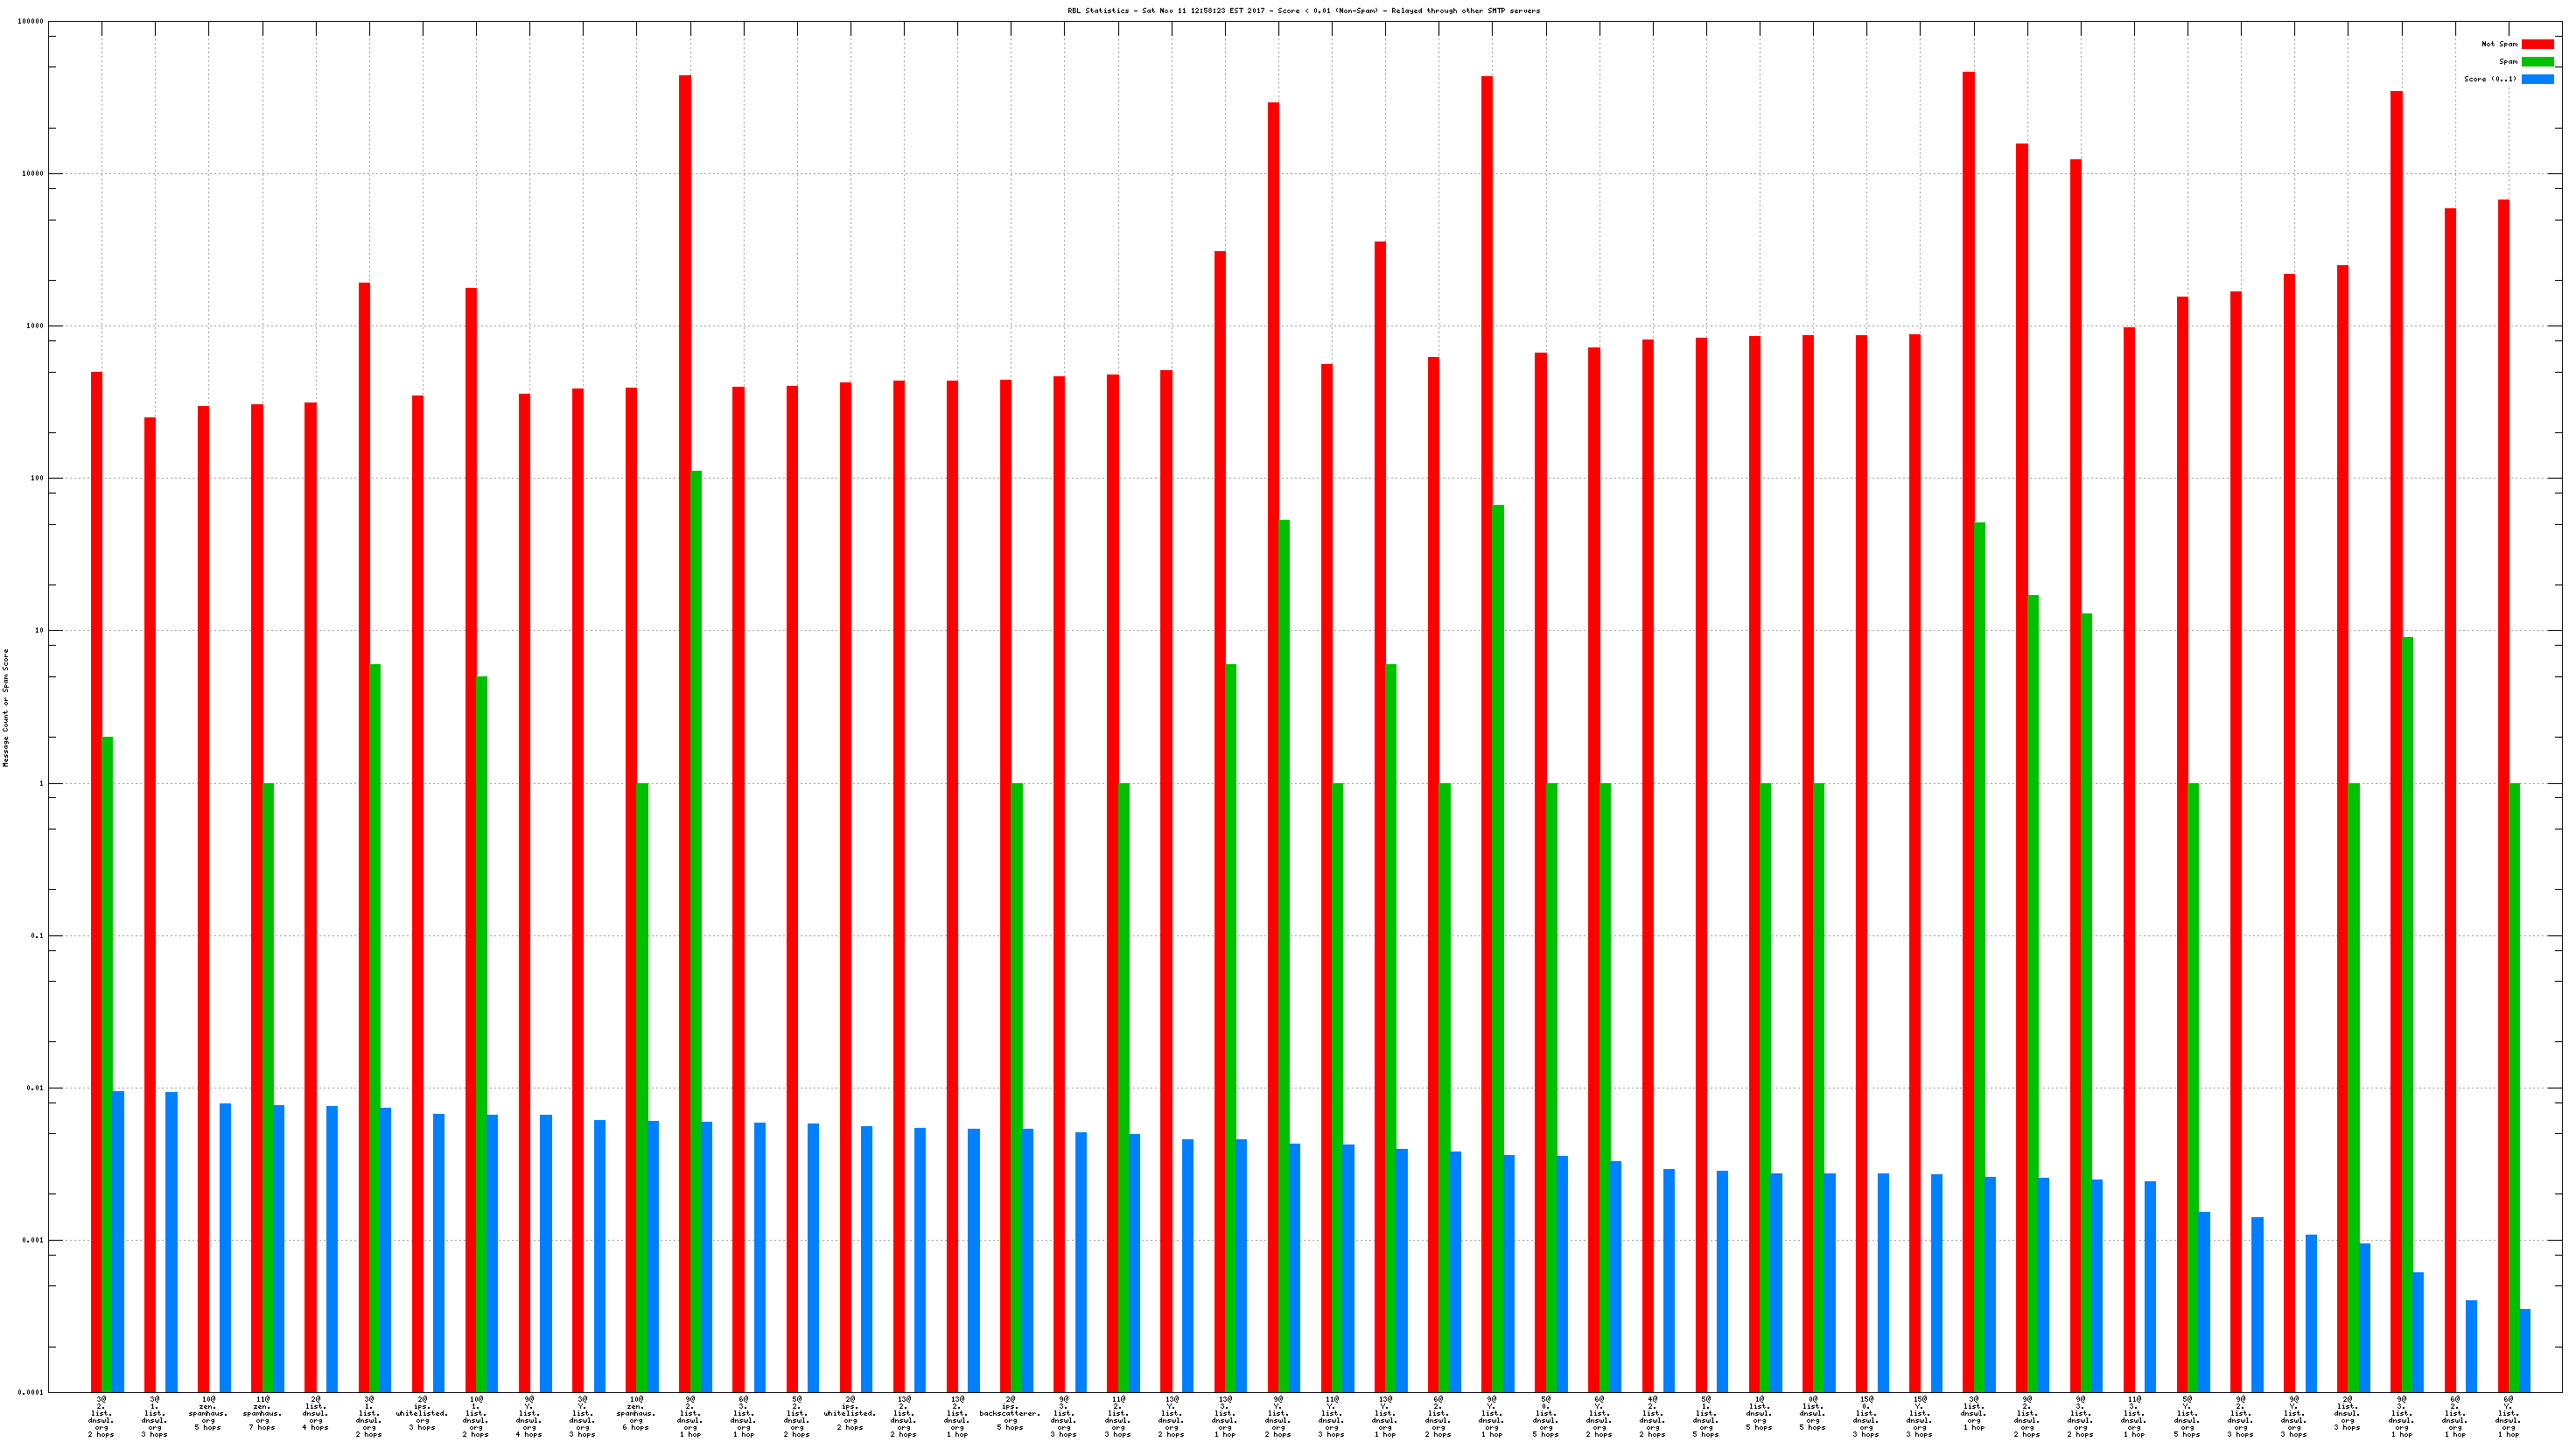Click the green Spam legend swatch
The height and width of the screenshot is (1449, 2576).
[2537, 62]
